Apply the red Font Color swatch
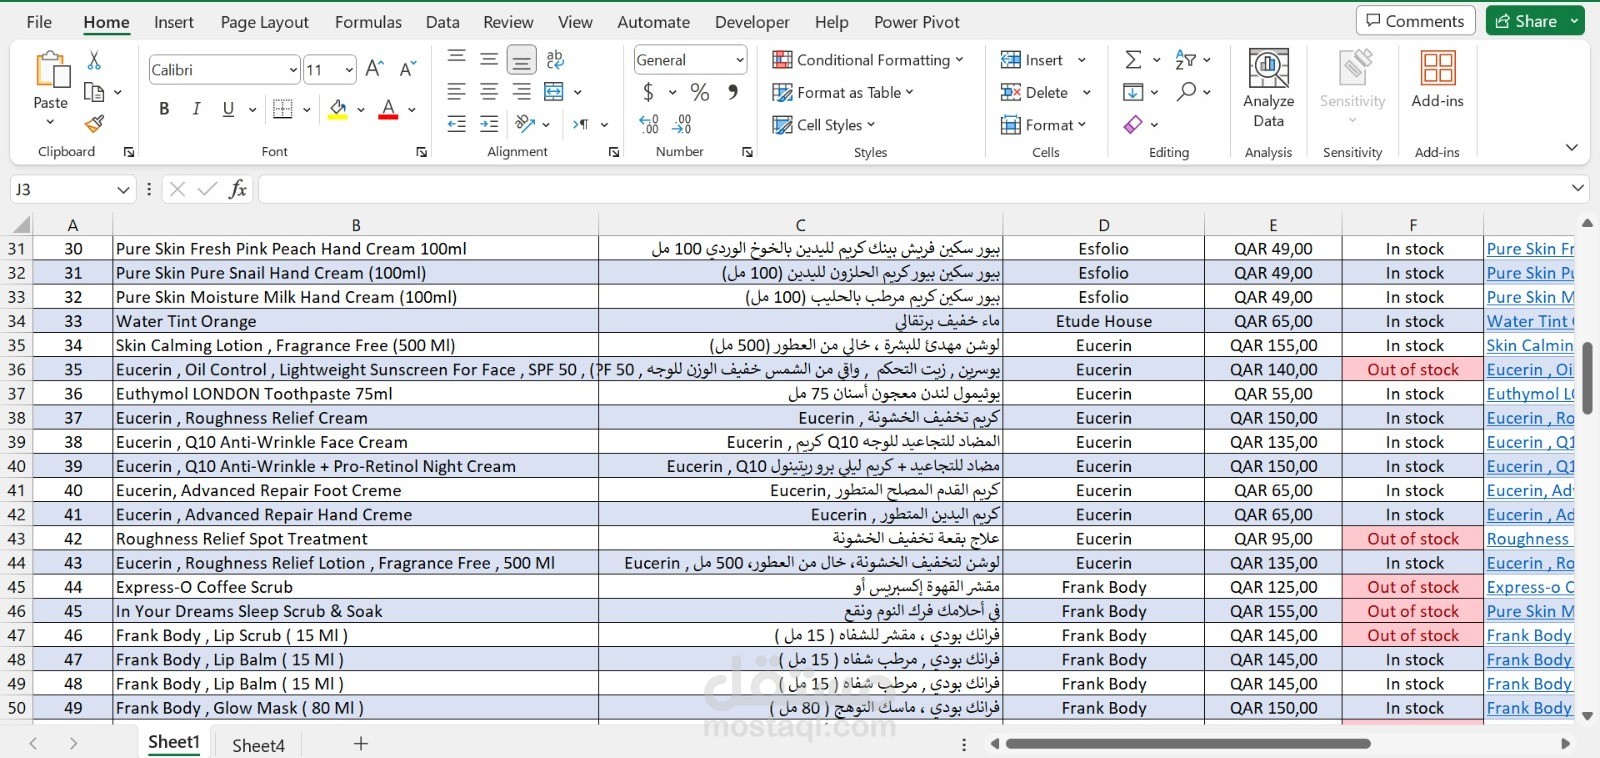 [389, 109]
